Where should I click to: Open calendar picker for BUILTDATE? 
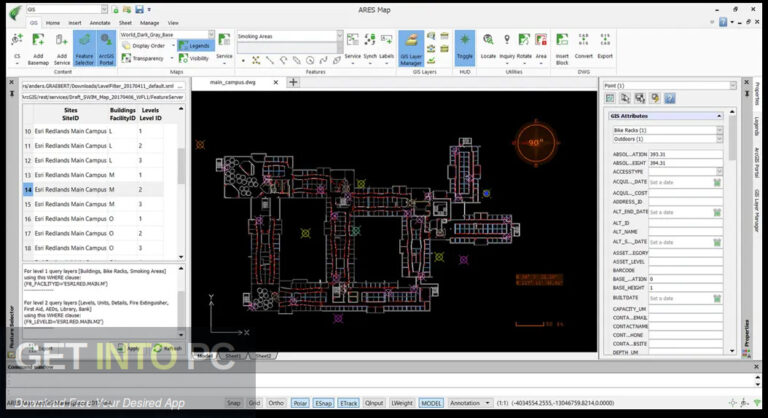click(717, 298)
